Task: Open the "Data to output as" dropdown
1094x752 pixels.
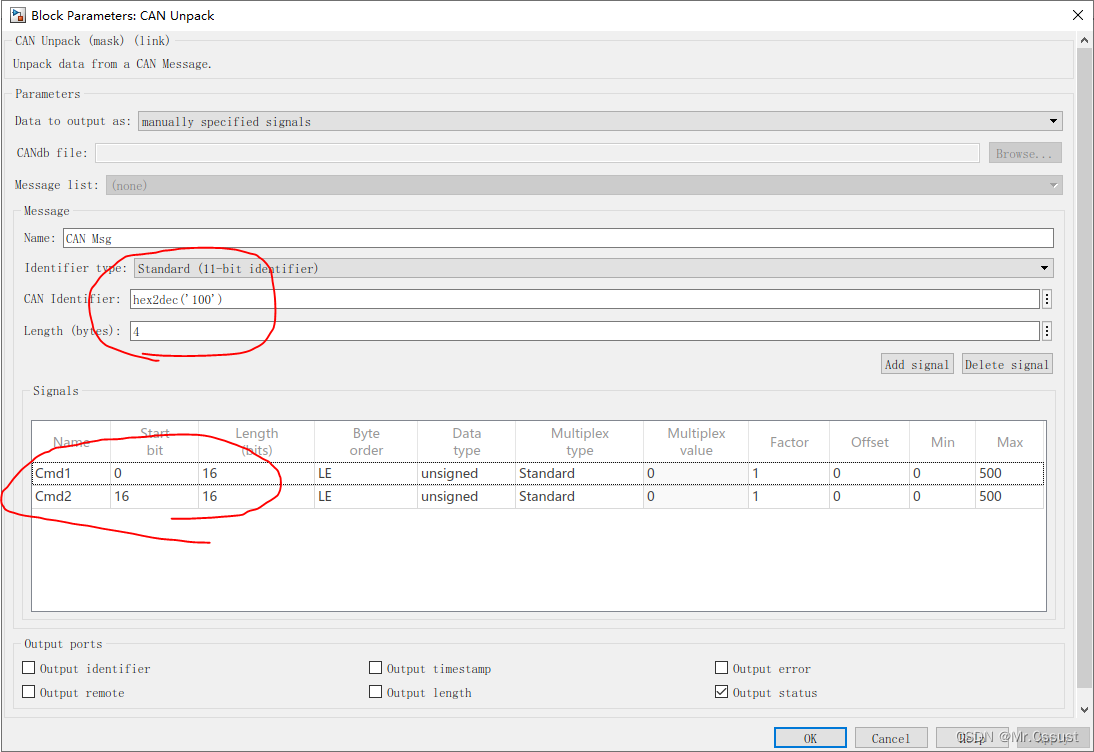Action: click(1053, 120)
